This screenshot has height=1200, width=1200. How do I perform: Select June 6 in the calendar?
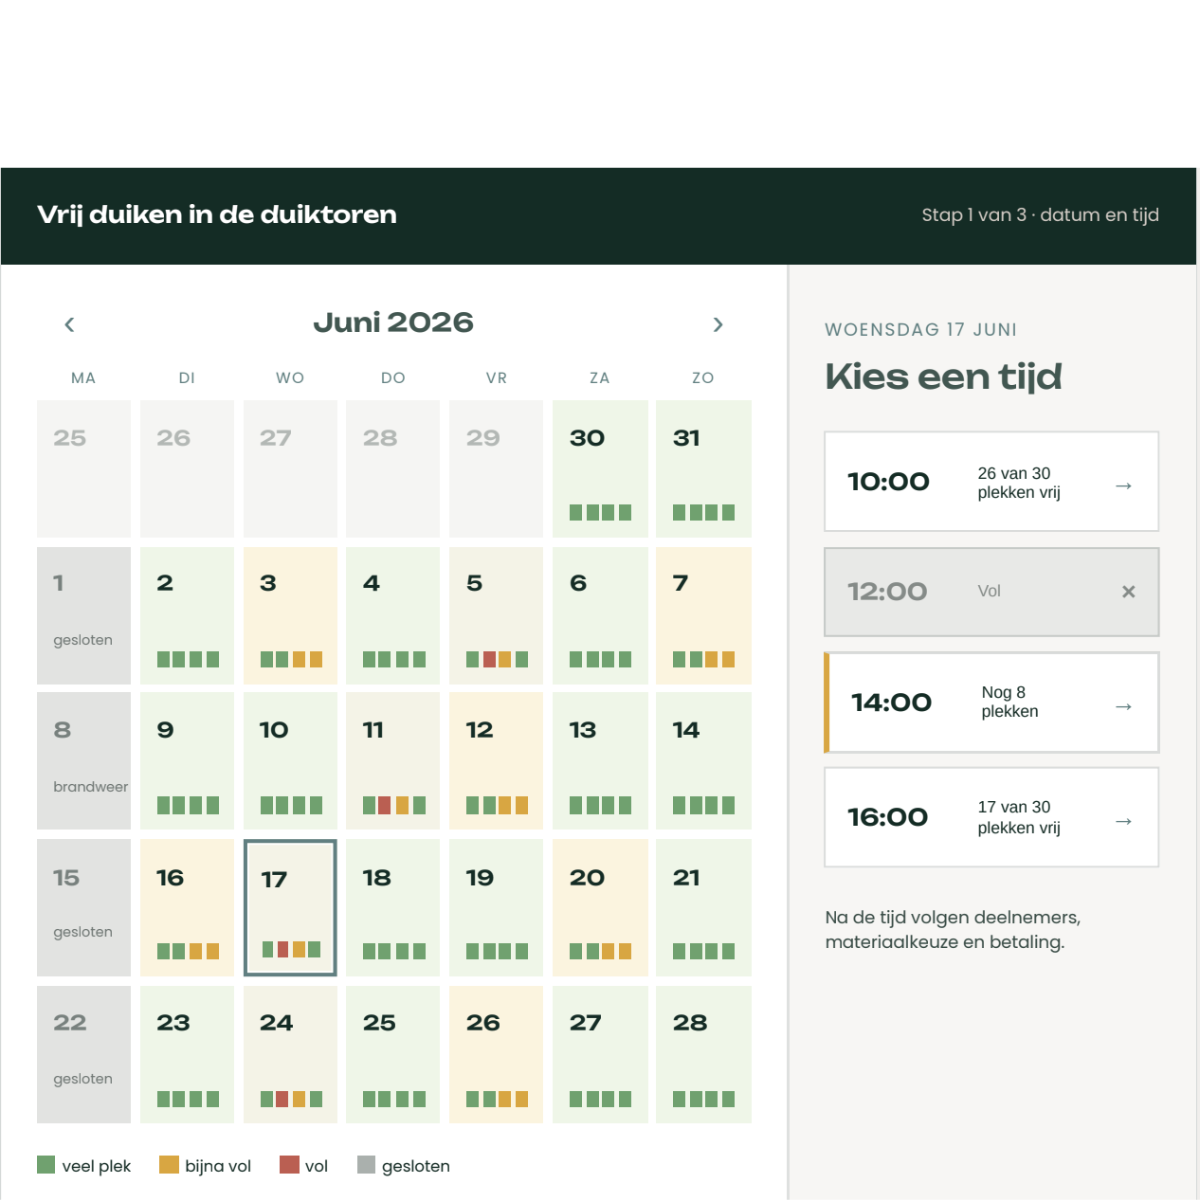click(x=600, y=615)
